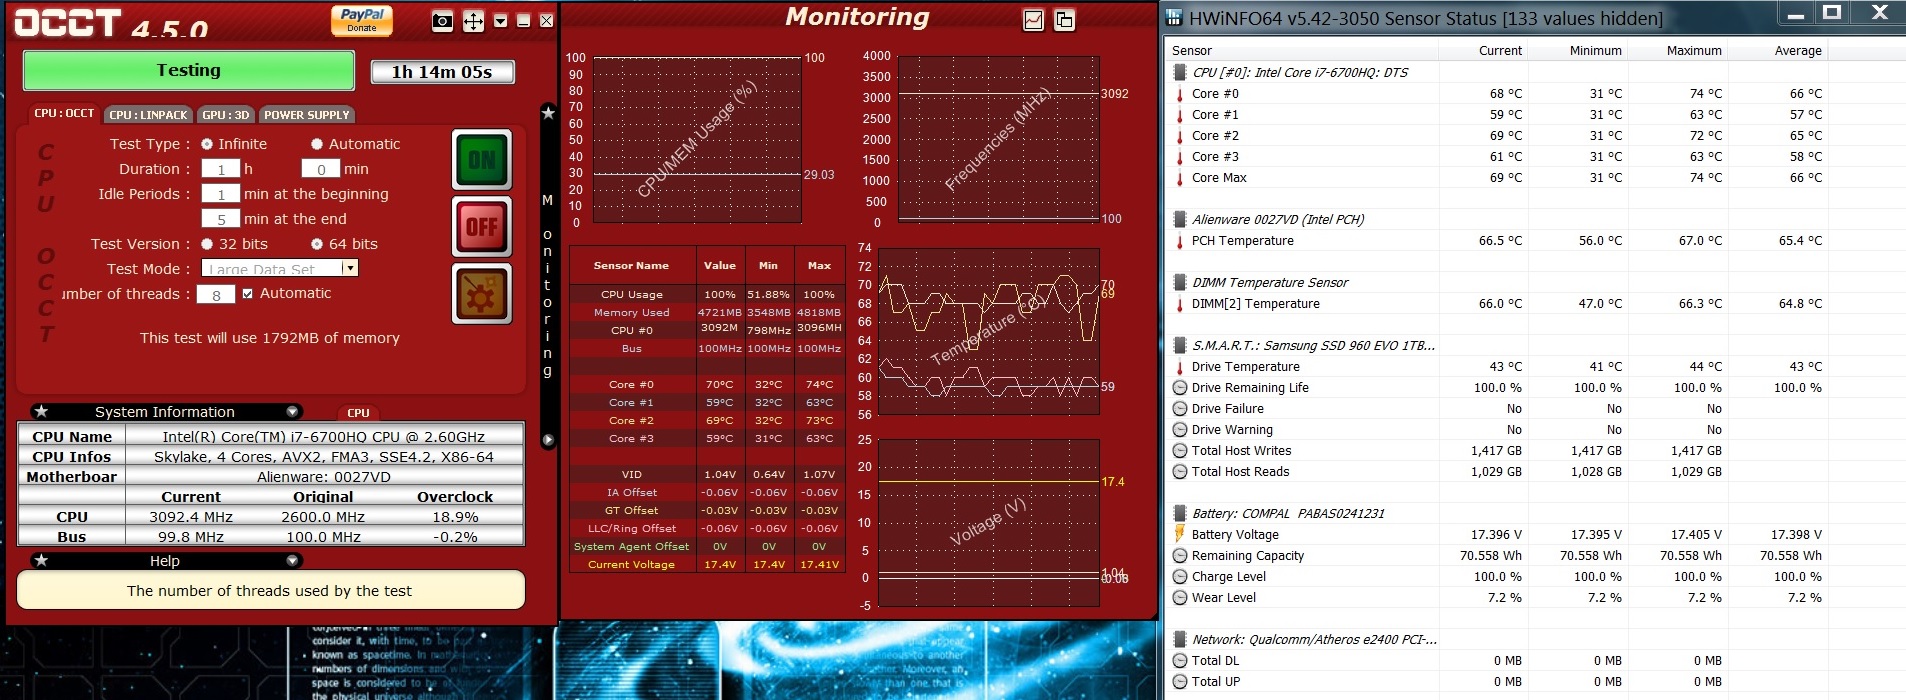This screenshot has height=700, width=1906.
Task: Click thermometer icon for Drive Temperature
Action: (1180, 367)
